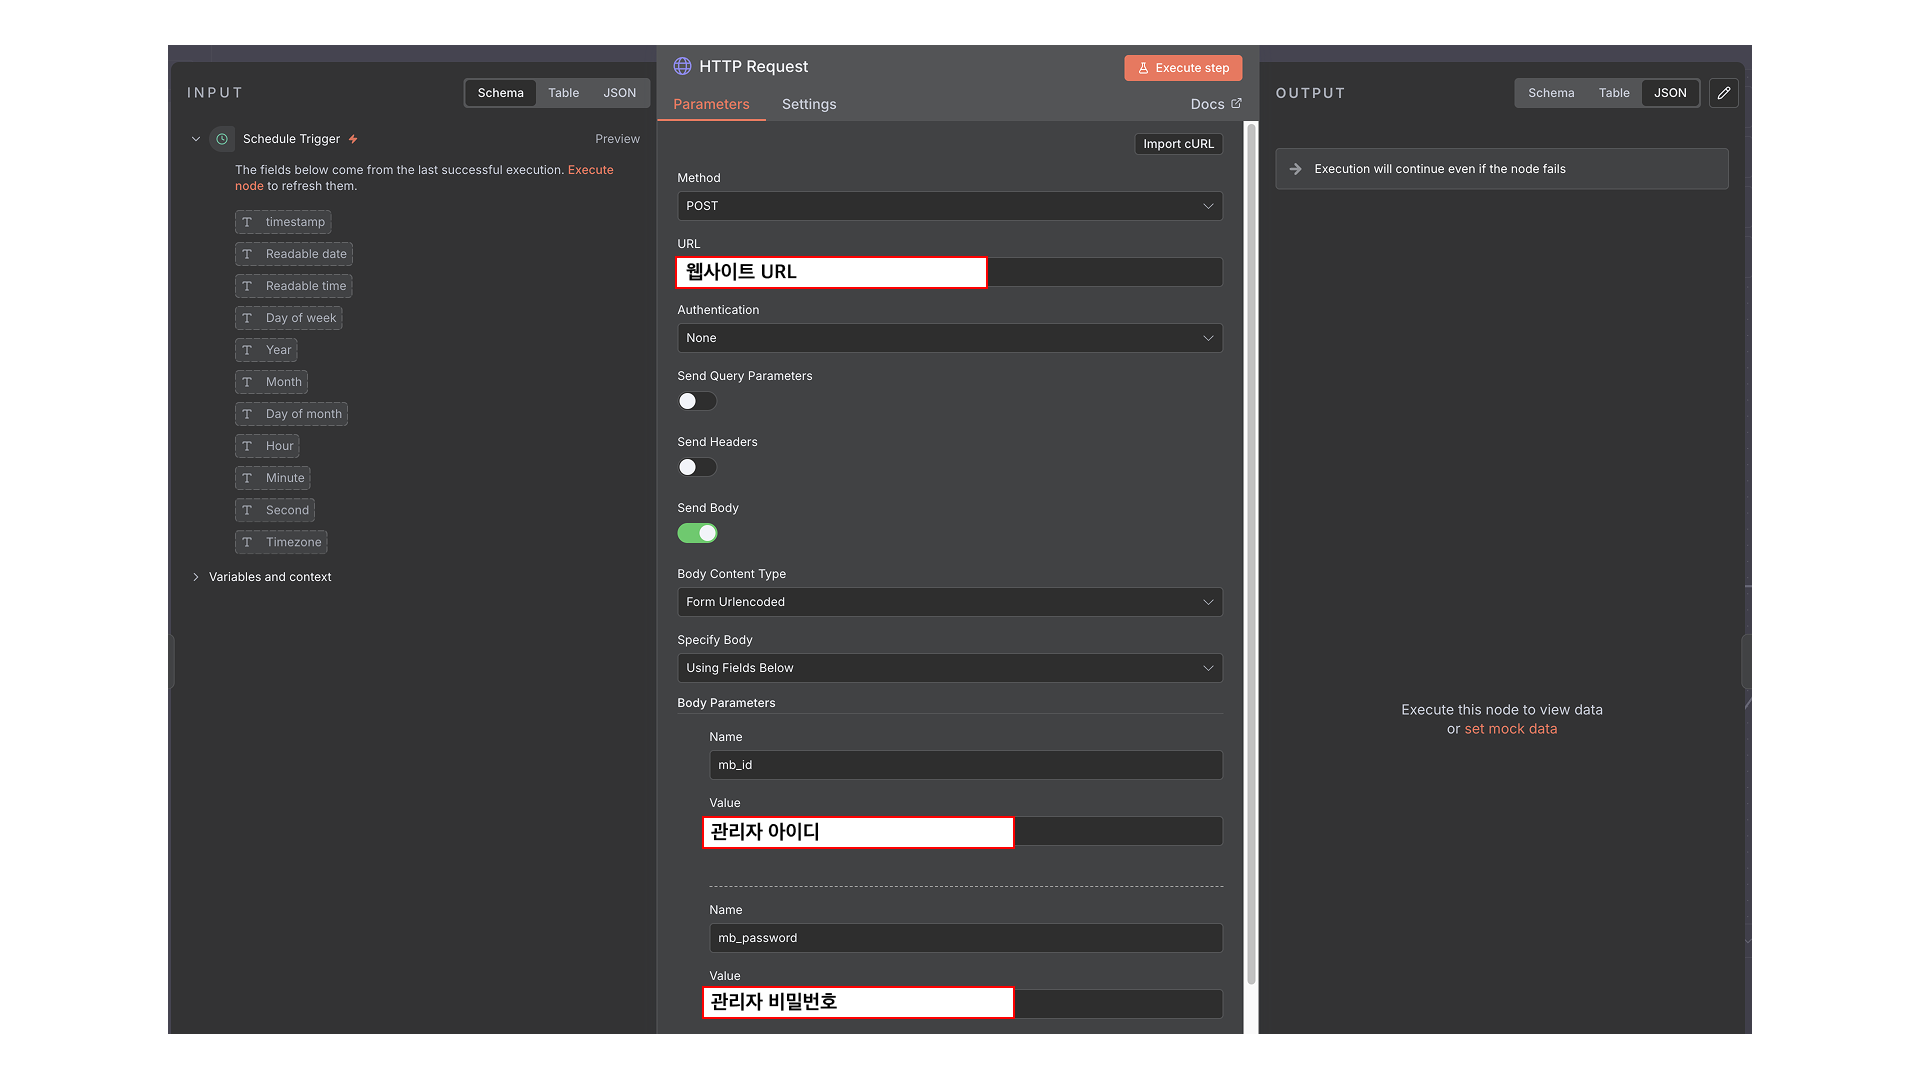Image resolution: width=1920 pixels, height=1080 pixels.
Task: Switch input view to Table
Action: click(563, 93)
